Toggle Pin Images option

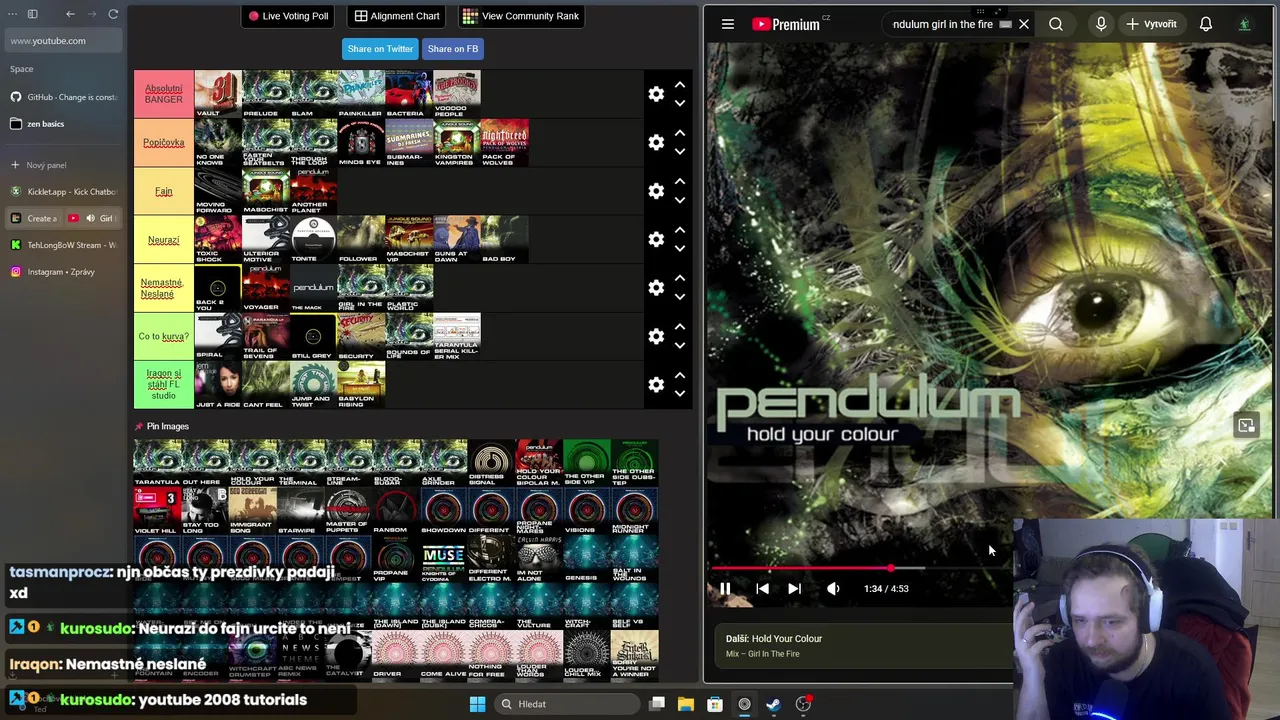[x=162, y=427]
